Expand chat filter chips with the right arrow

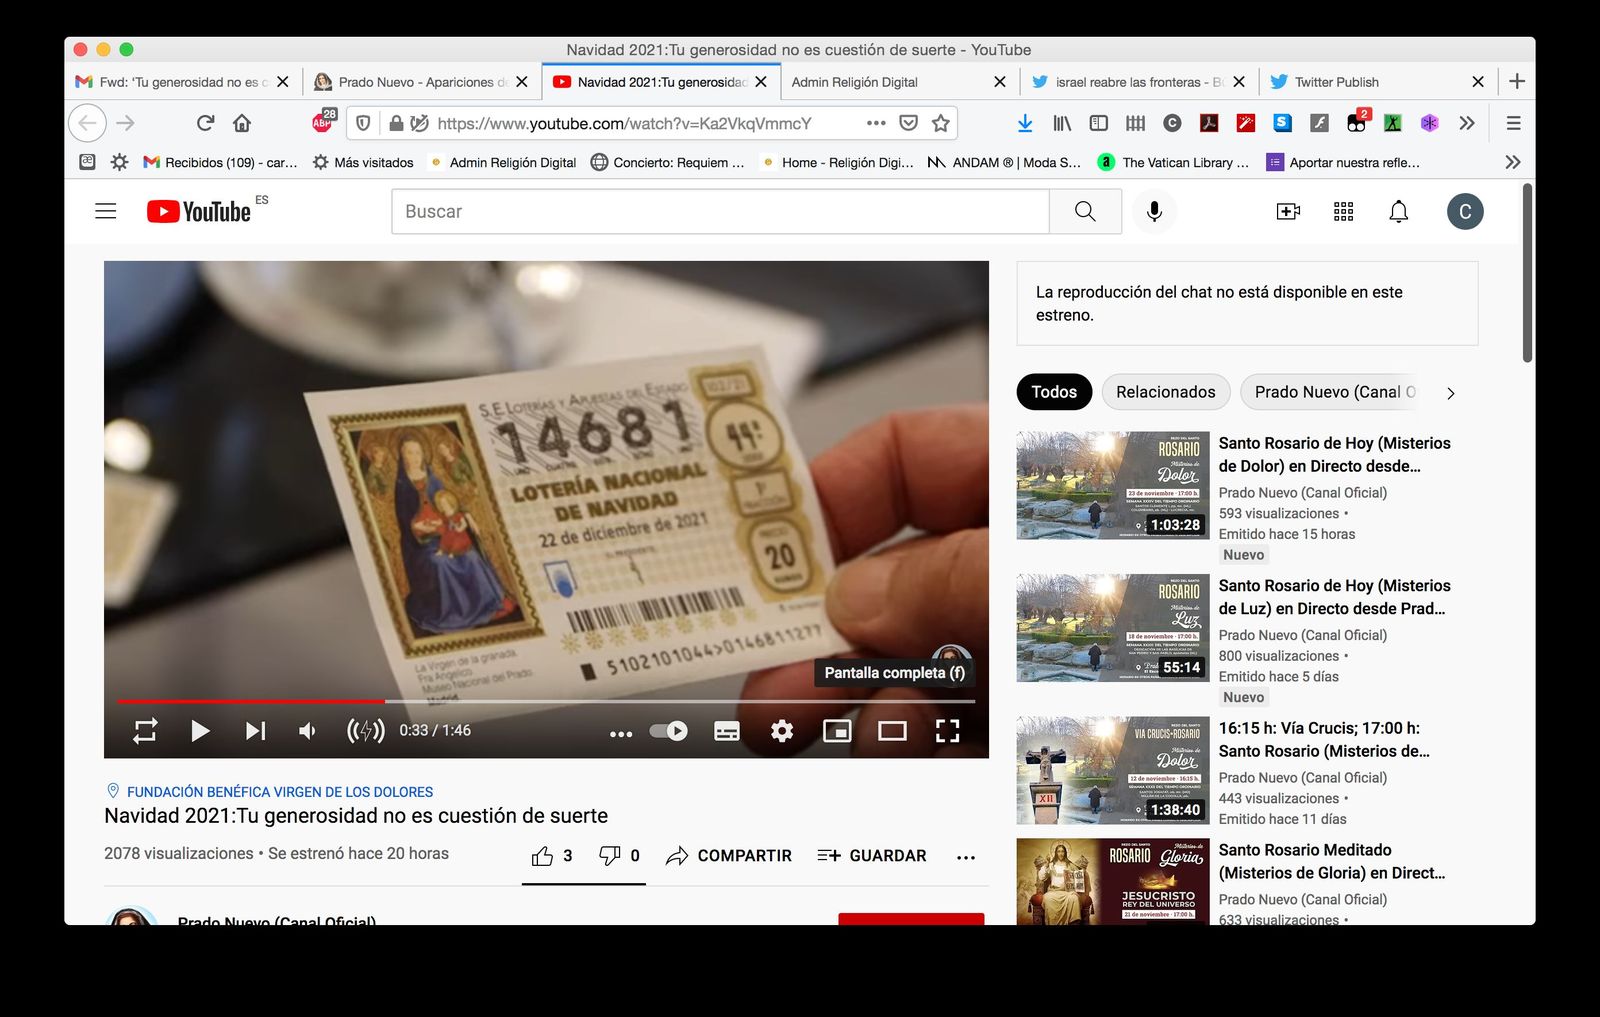point(1451,393)
